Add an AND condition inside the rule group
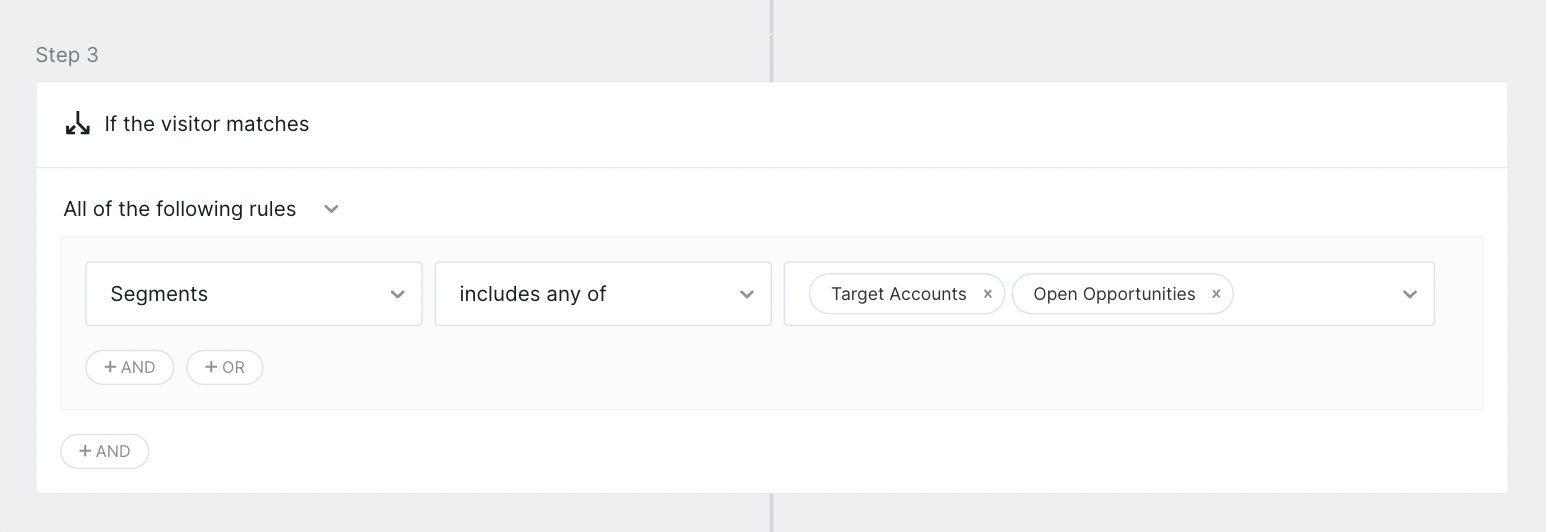Image resolution: width=1546 pixels, height=532 pixels. tap(130, 367)
